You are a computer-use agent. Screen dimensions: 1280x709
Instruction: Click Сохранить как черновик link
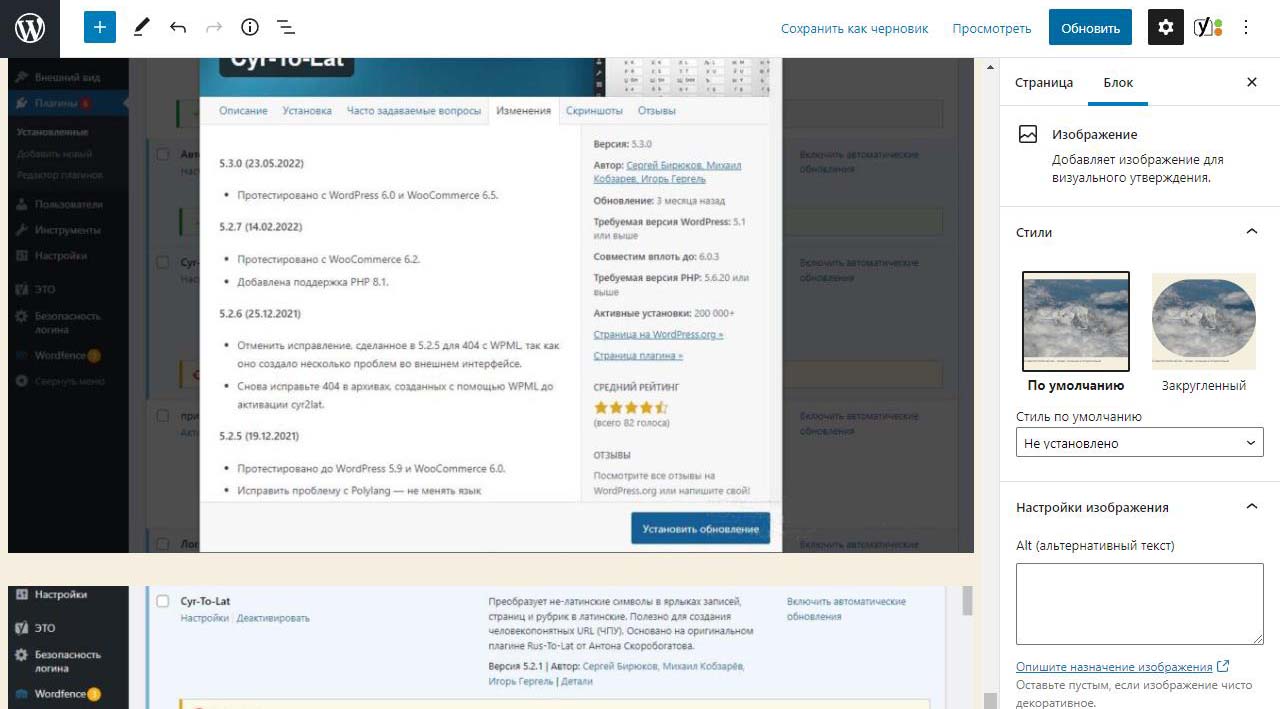point(854,28)
